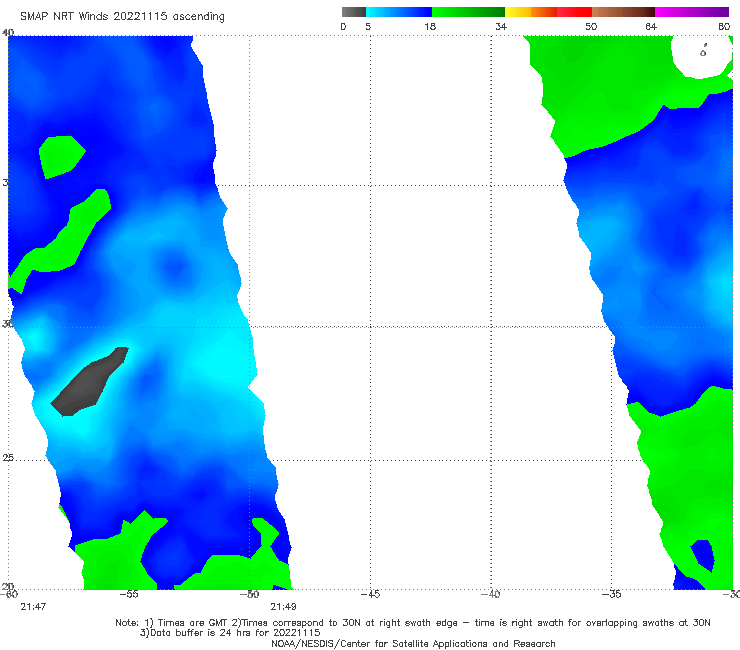This screenshot has width=740, height=650.
Task: Select the cyan-blue 5–18 colorbar segment
Action: point(399,12)
